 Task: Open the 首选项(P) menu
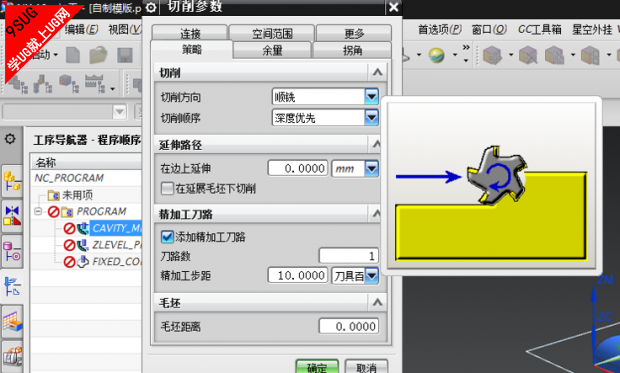[x=440, y=29]
